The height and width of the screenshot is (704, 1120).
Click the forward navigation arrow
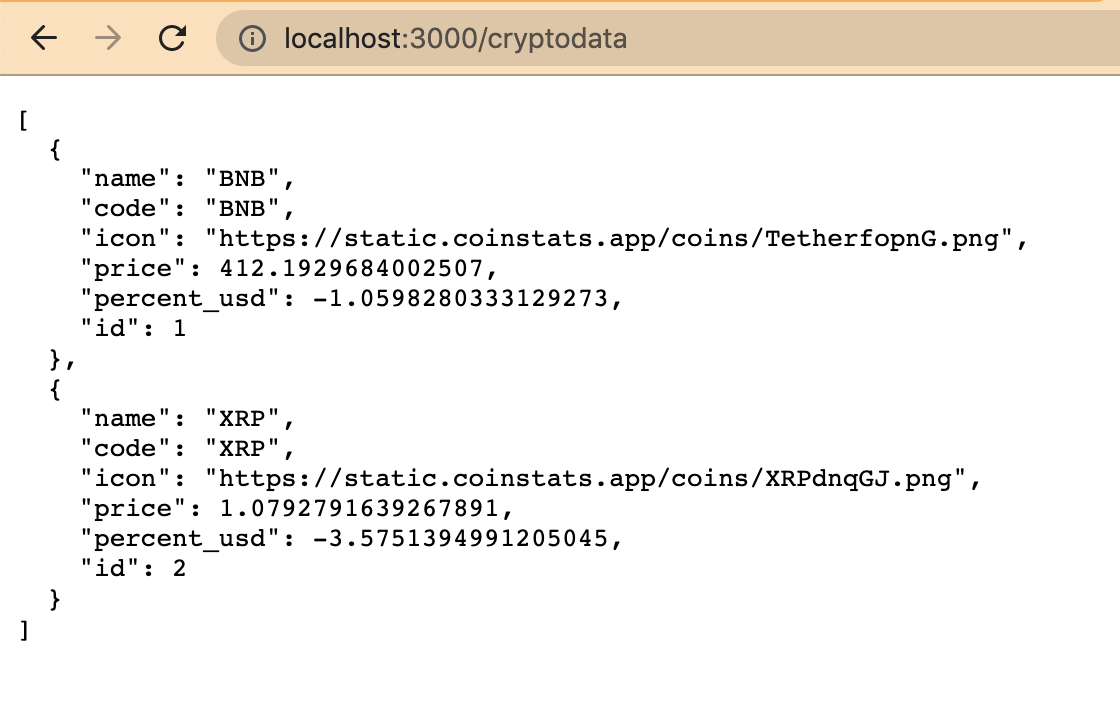tap(108, 38)
